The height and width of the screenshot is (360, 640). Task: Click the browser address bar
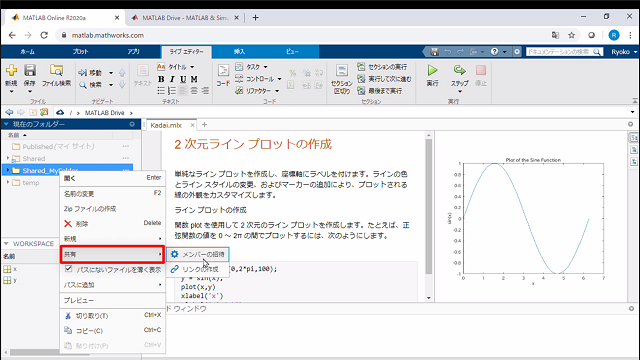(302, 35)
